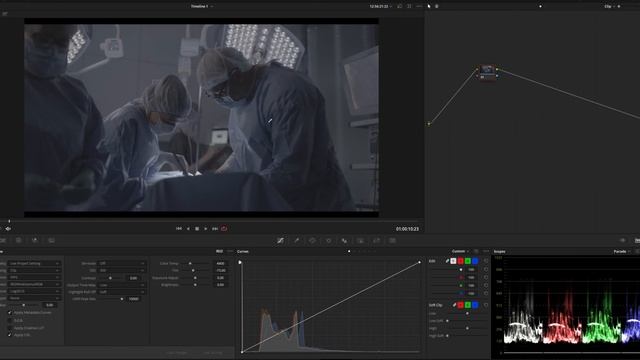Viewport: 640px width, 360px height.
Task: Play the clip in reverse
Action: point(188,229)
